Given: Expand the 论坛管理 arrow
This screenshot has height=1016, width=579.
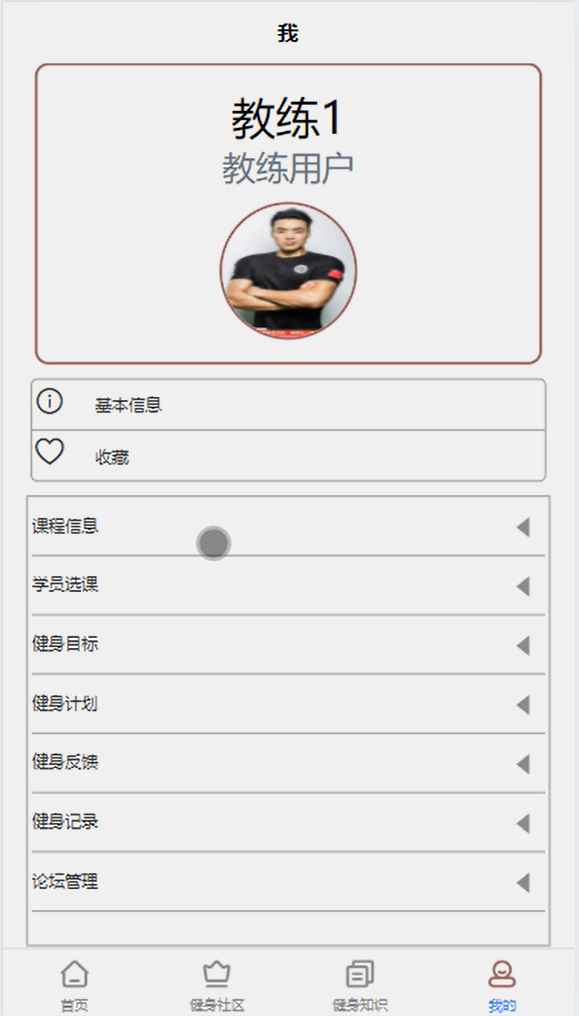Looking at the screenshot, I should click(523, 883).
